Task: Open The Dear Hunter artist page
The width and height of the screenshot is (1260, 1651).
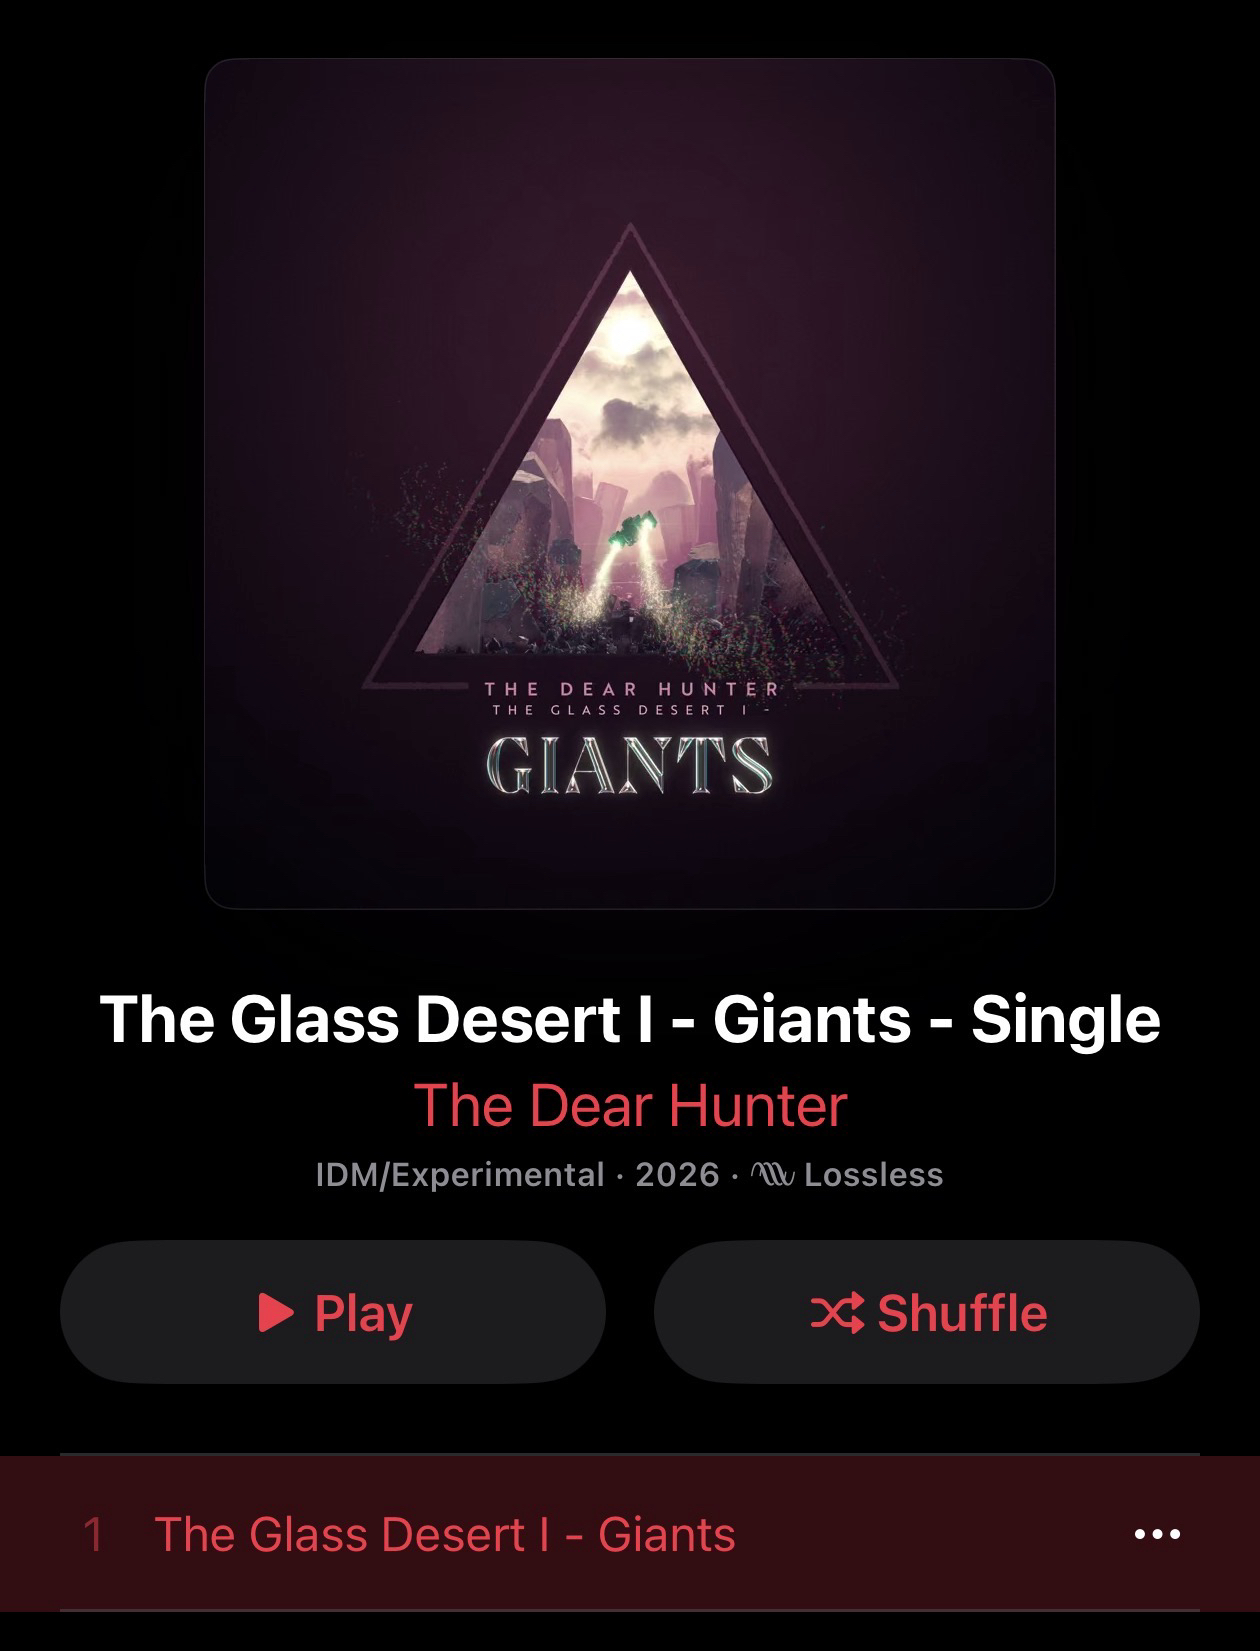Action: [x=630, y=1105]
